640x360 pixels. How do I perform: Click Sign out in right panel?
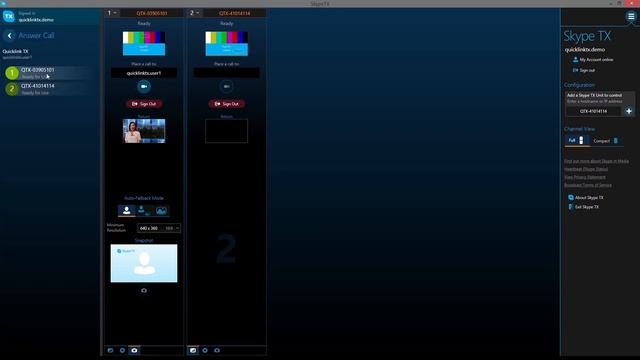point(584,70)
